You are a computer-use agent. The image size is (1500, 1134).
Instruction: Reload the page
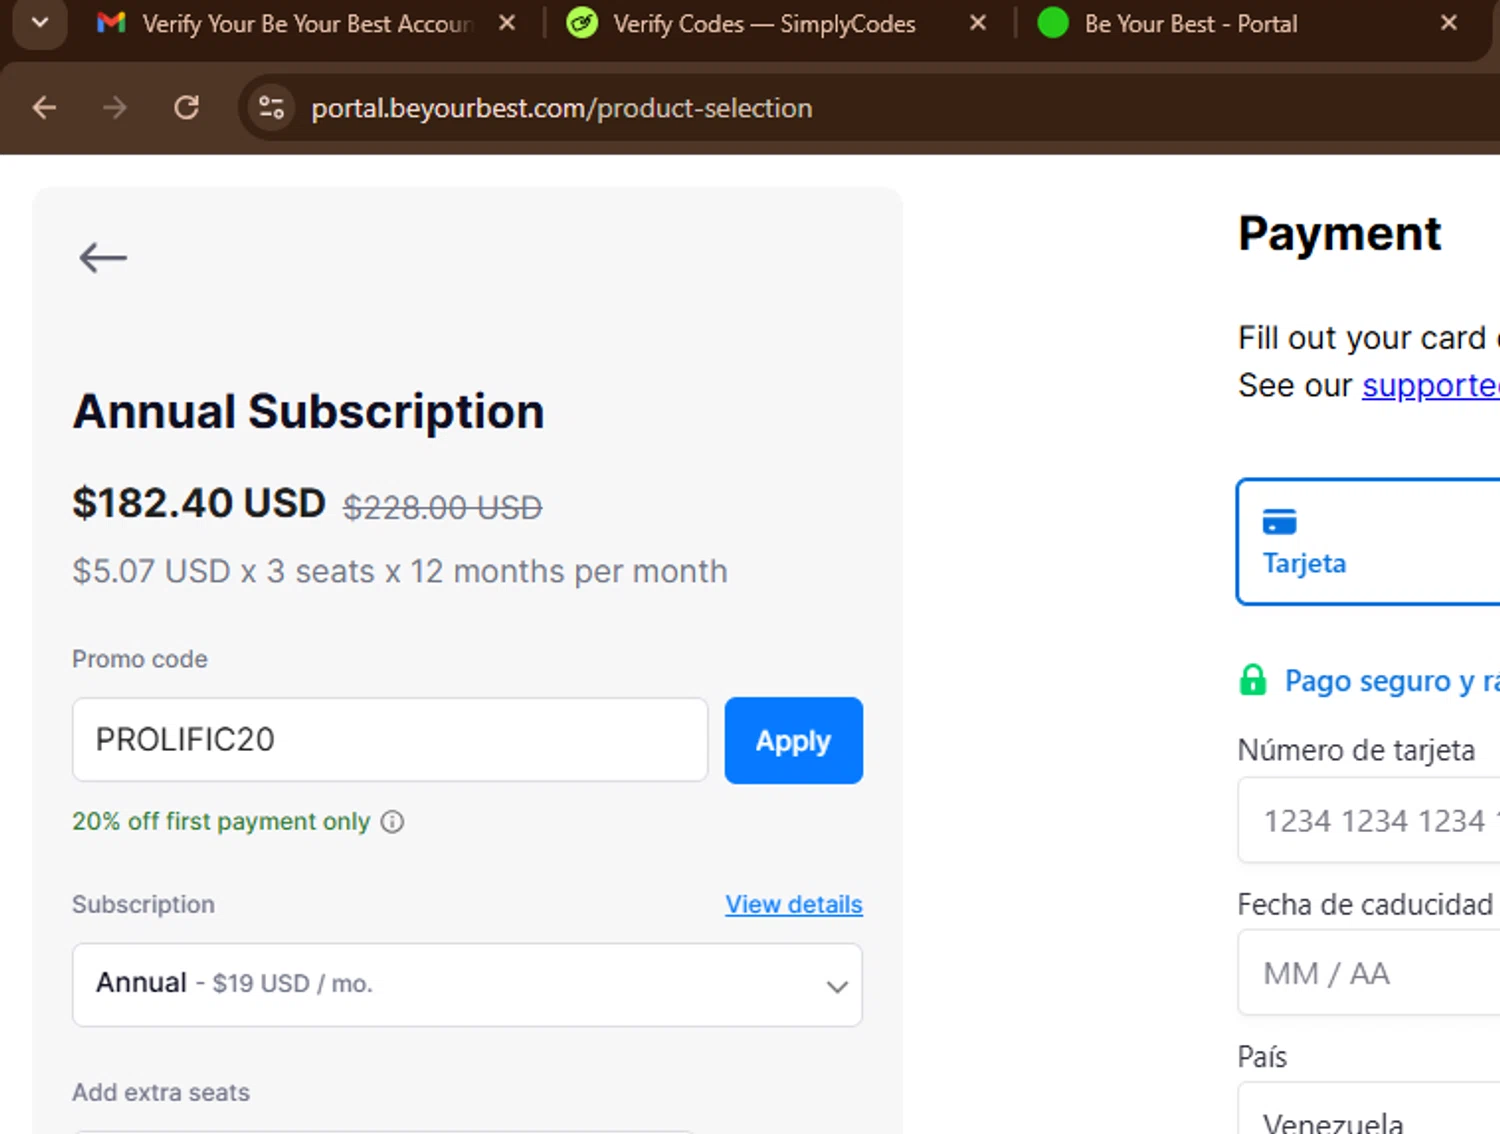click(186, 108)
